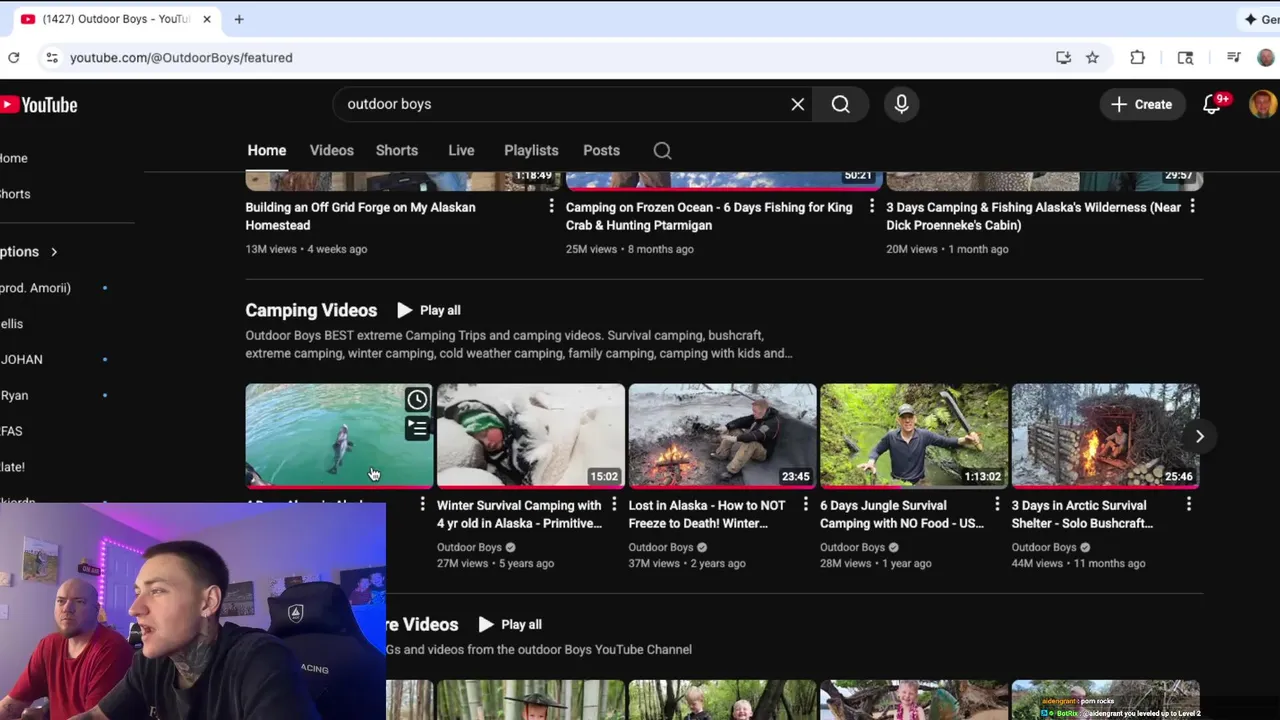Open a new browser tab
This screenshot has width=1280, height=720.
(239, 19)
